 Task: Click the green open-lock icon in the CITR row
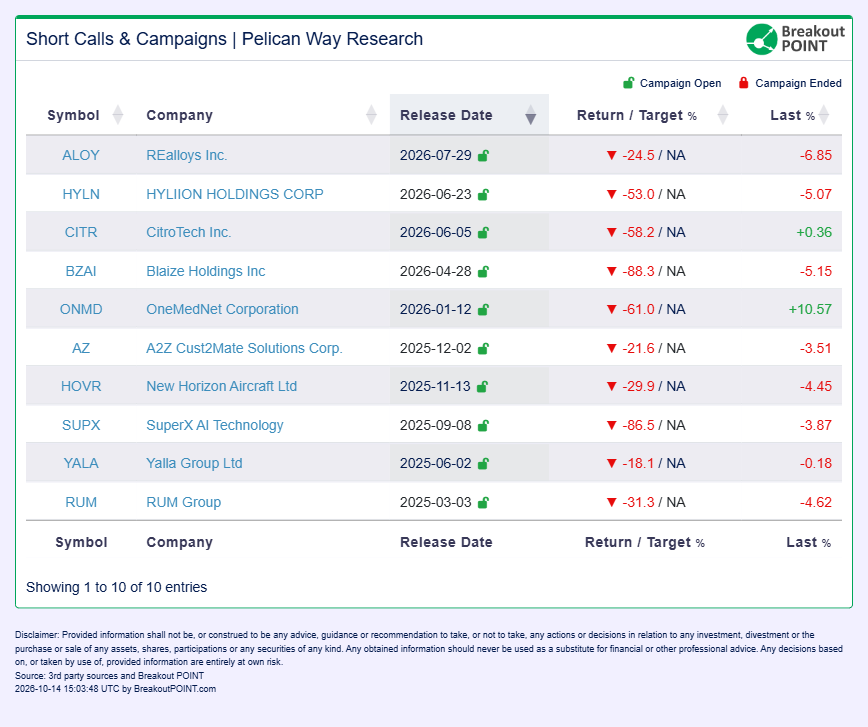tap(483, 233)
